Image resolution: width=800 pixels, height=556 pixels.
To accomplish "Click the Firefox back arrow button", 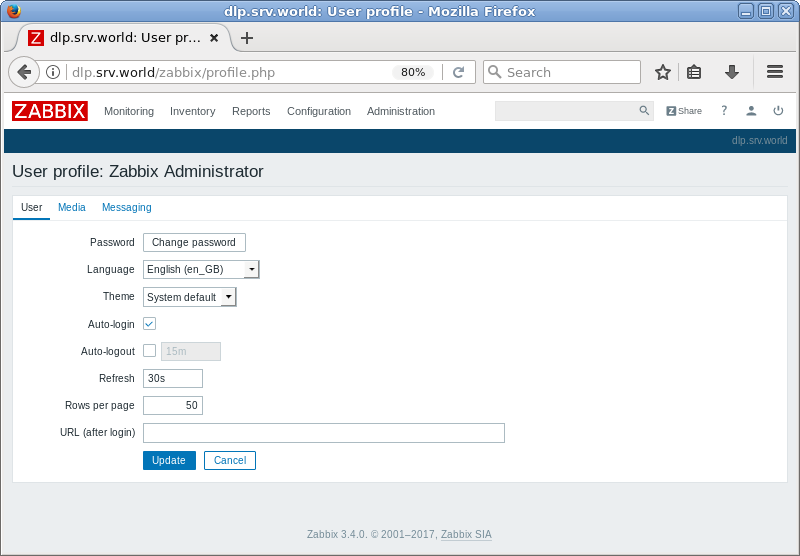I will coord(23,72).
